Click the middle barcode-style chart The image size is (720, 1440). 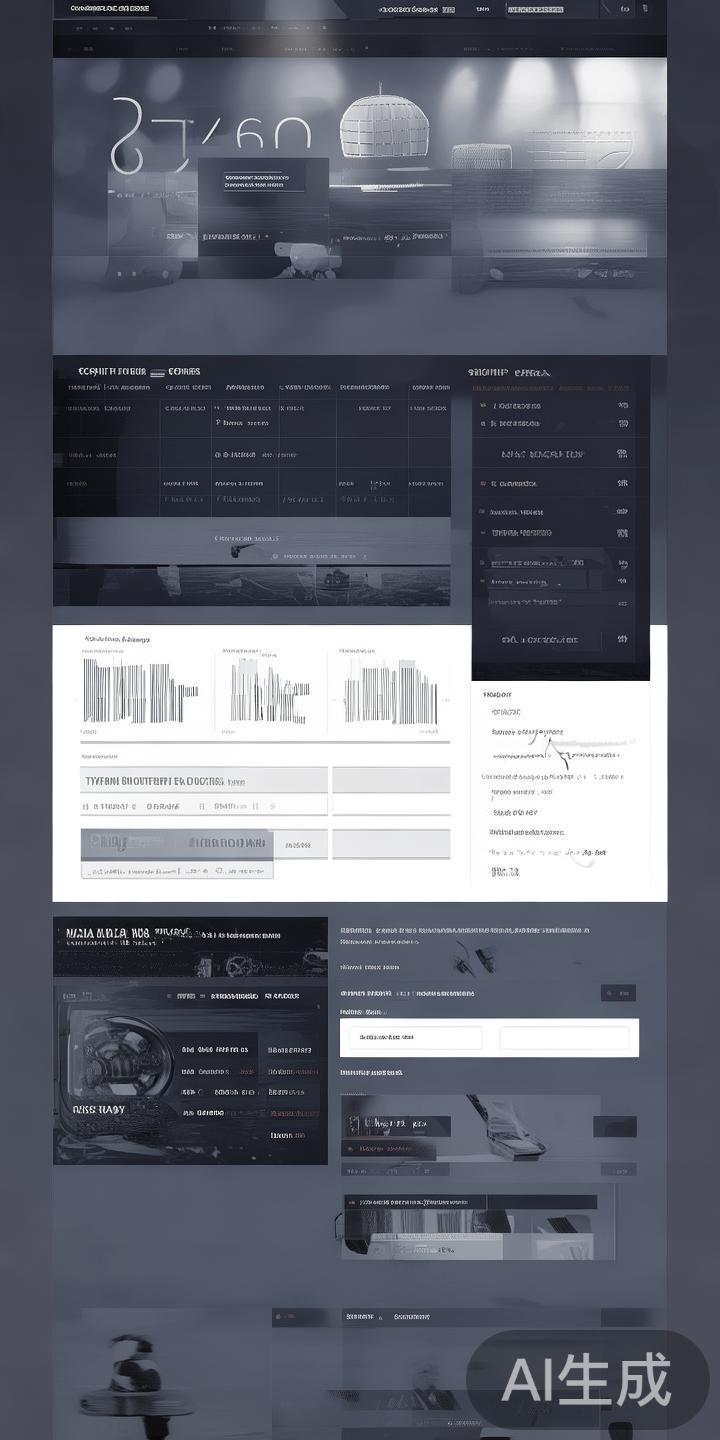click(x=268, y=690)
